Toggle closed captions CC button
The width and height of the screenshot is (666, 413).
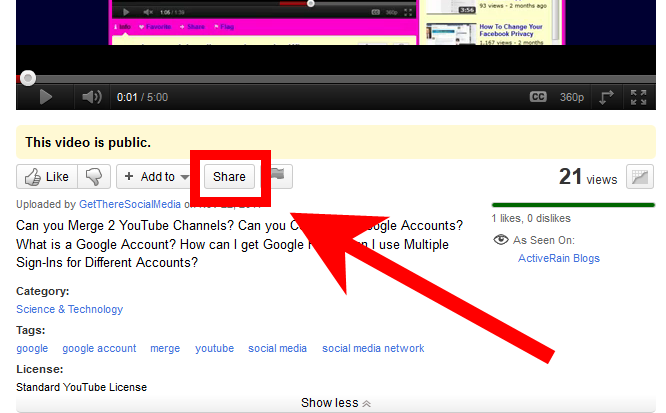(x=538, y=97)
